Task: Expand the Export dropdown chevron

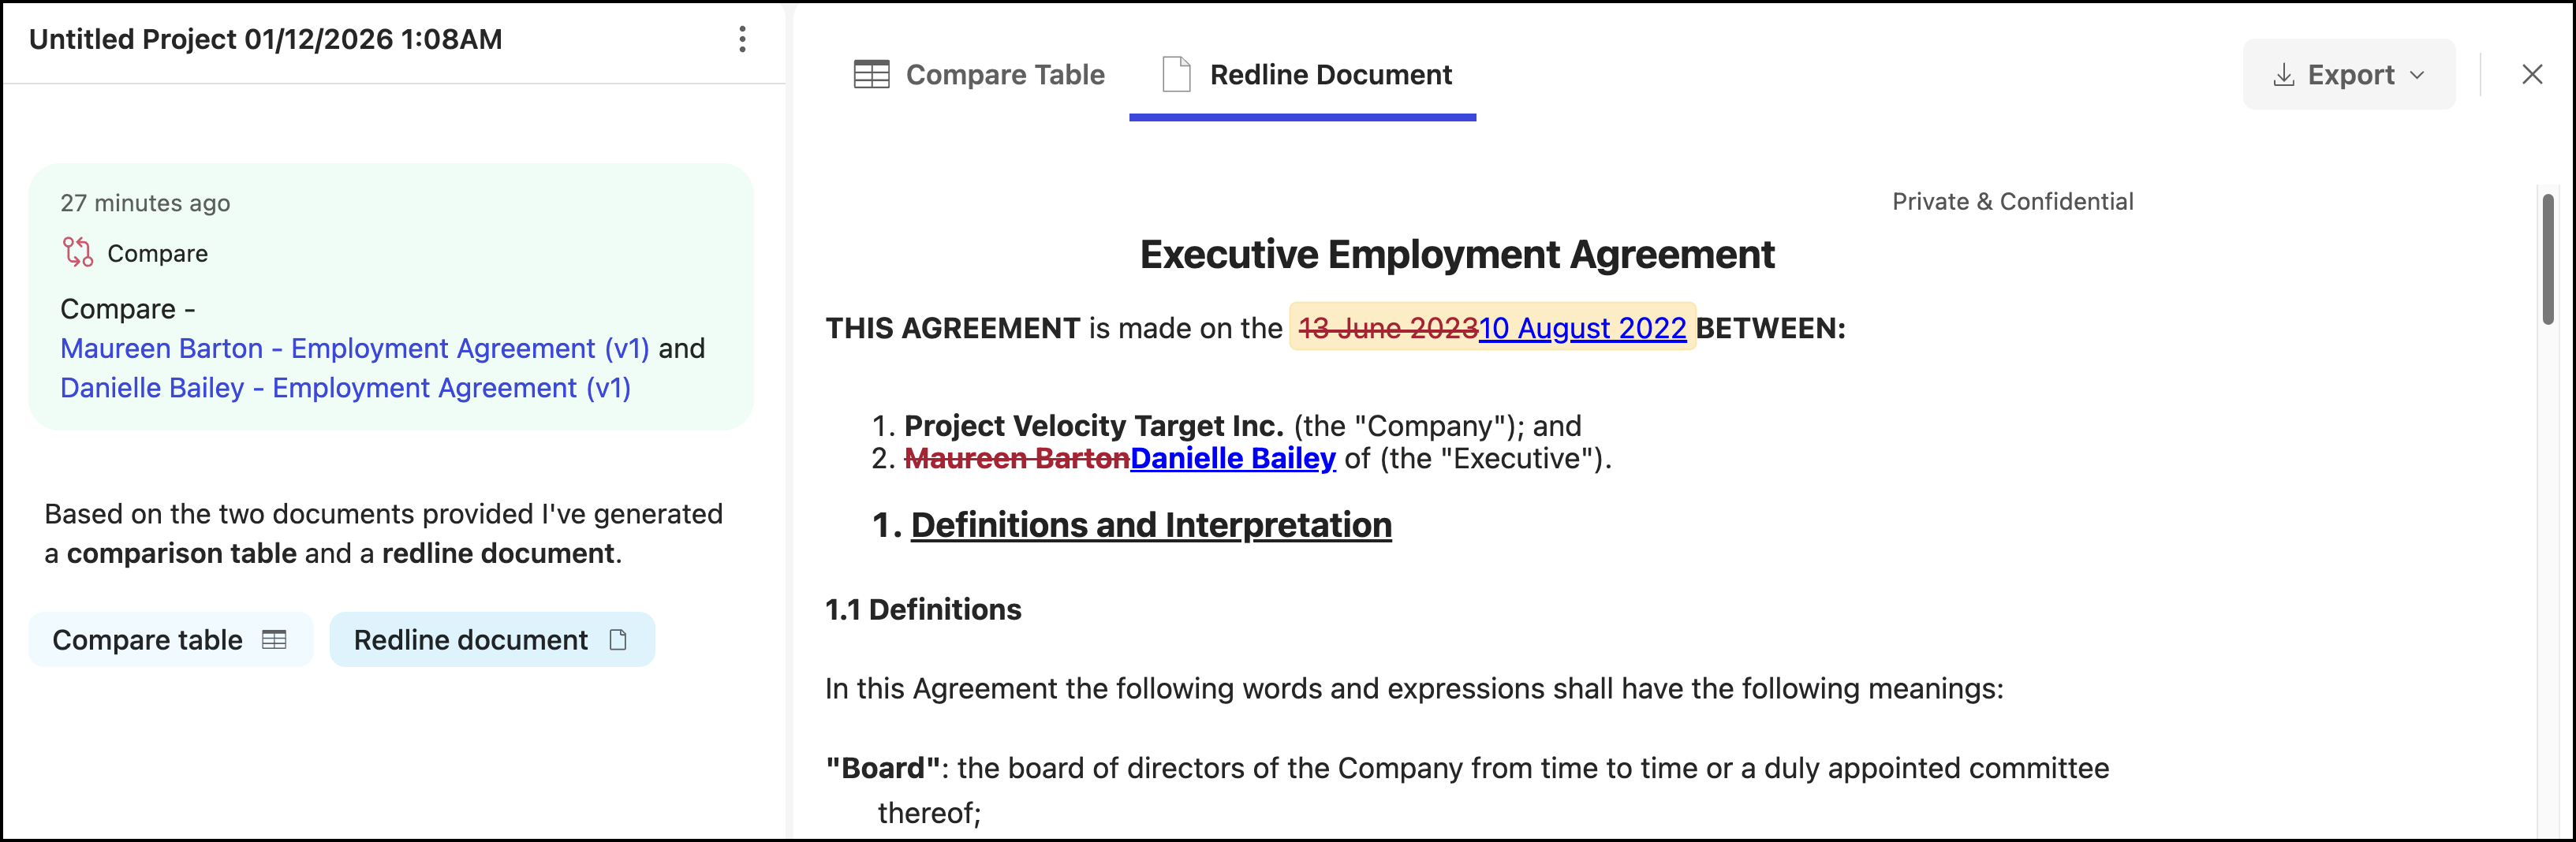Action: 2418,75
